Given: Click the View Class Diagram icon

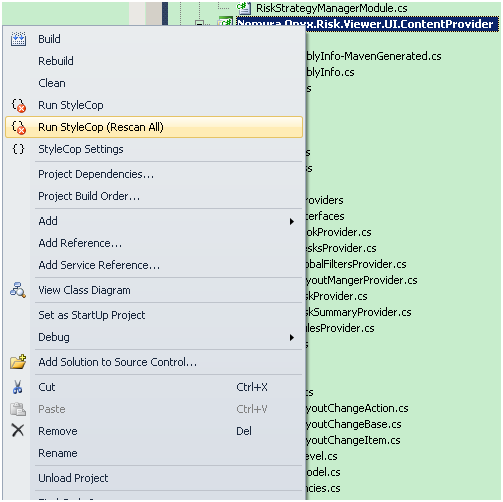Looking at the screenshot, I should [x=18, y=290].
